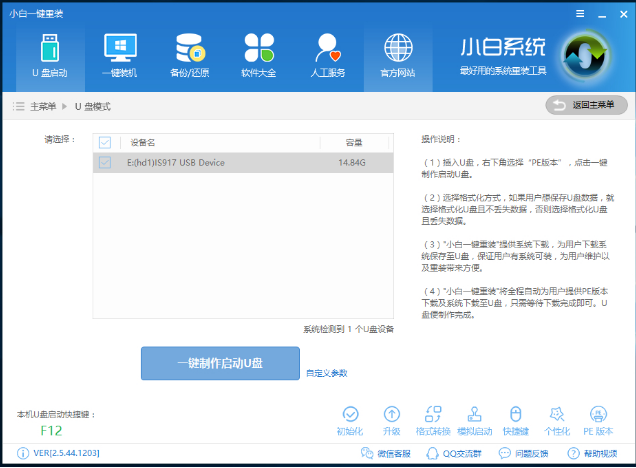Select the PE 版本 option

coord(598,421)
